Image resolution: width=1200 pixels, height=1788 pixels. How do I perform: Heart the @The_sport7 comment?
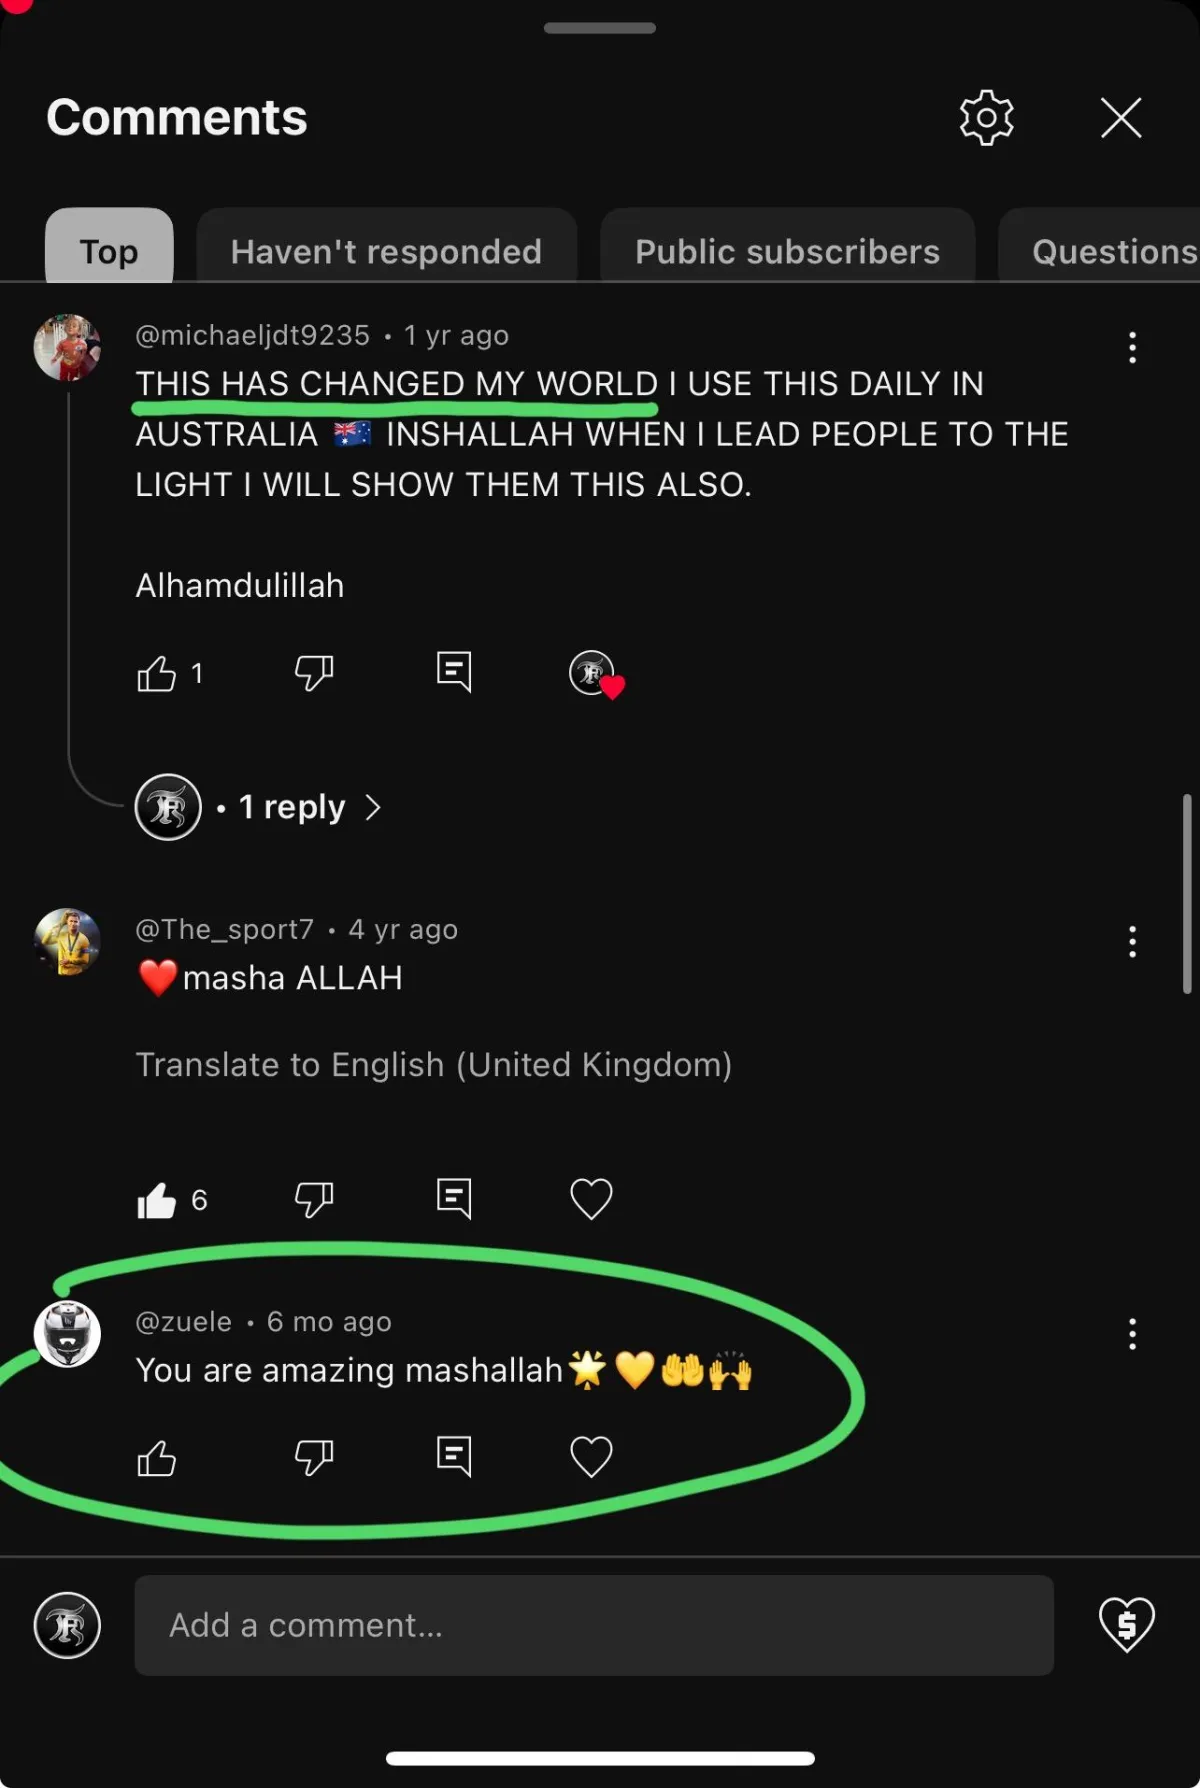[591, 1199]
